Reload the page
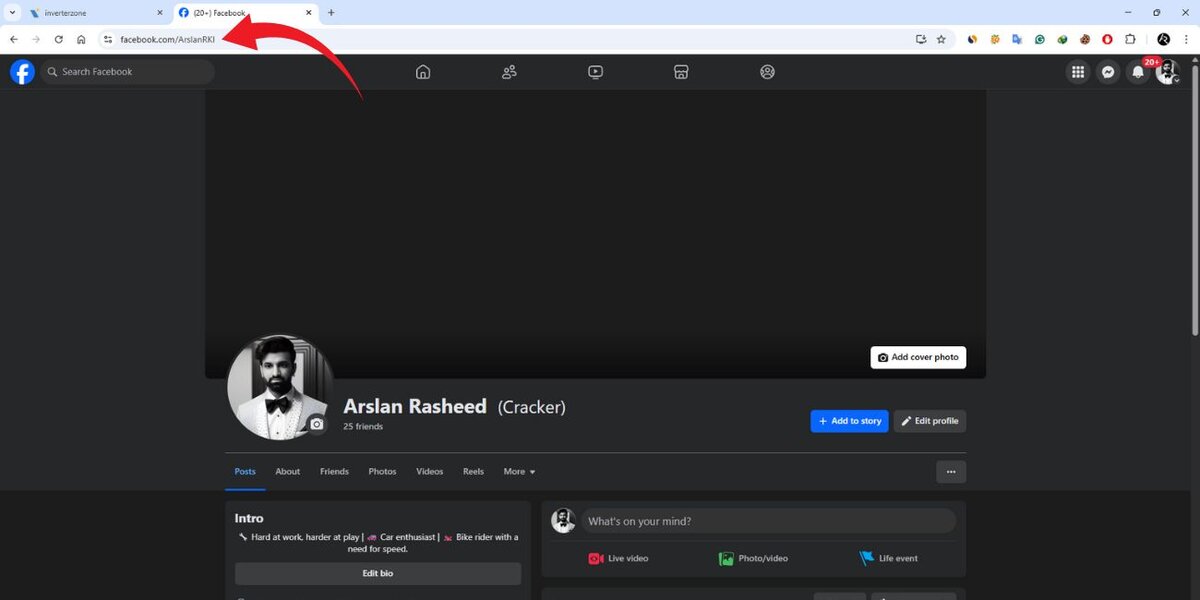 click(58, 40)
